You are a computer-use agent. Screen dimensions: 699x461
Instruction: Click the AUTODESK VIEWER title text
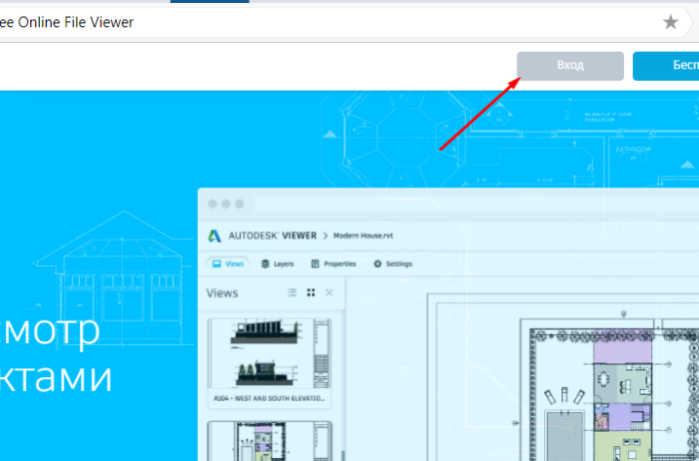coord(272,235)
